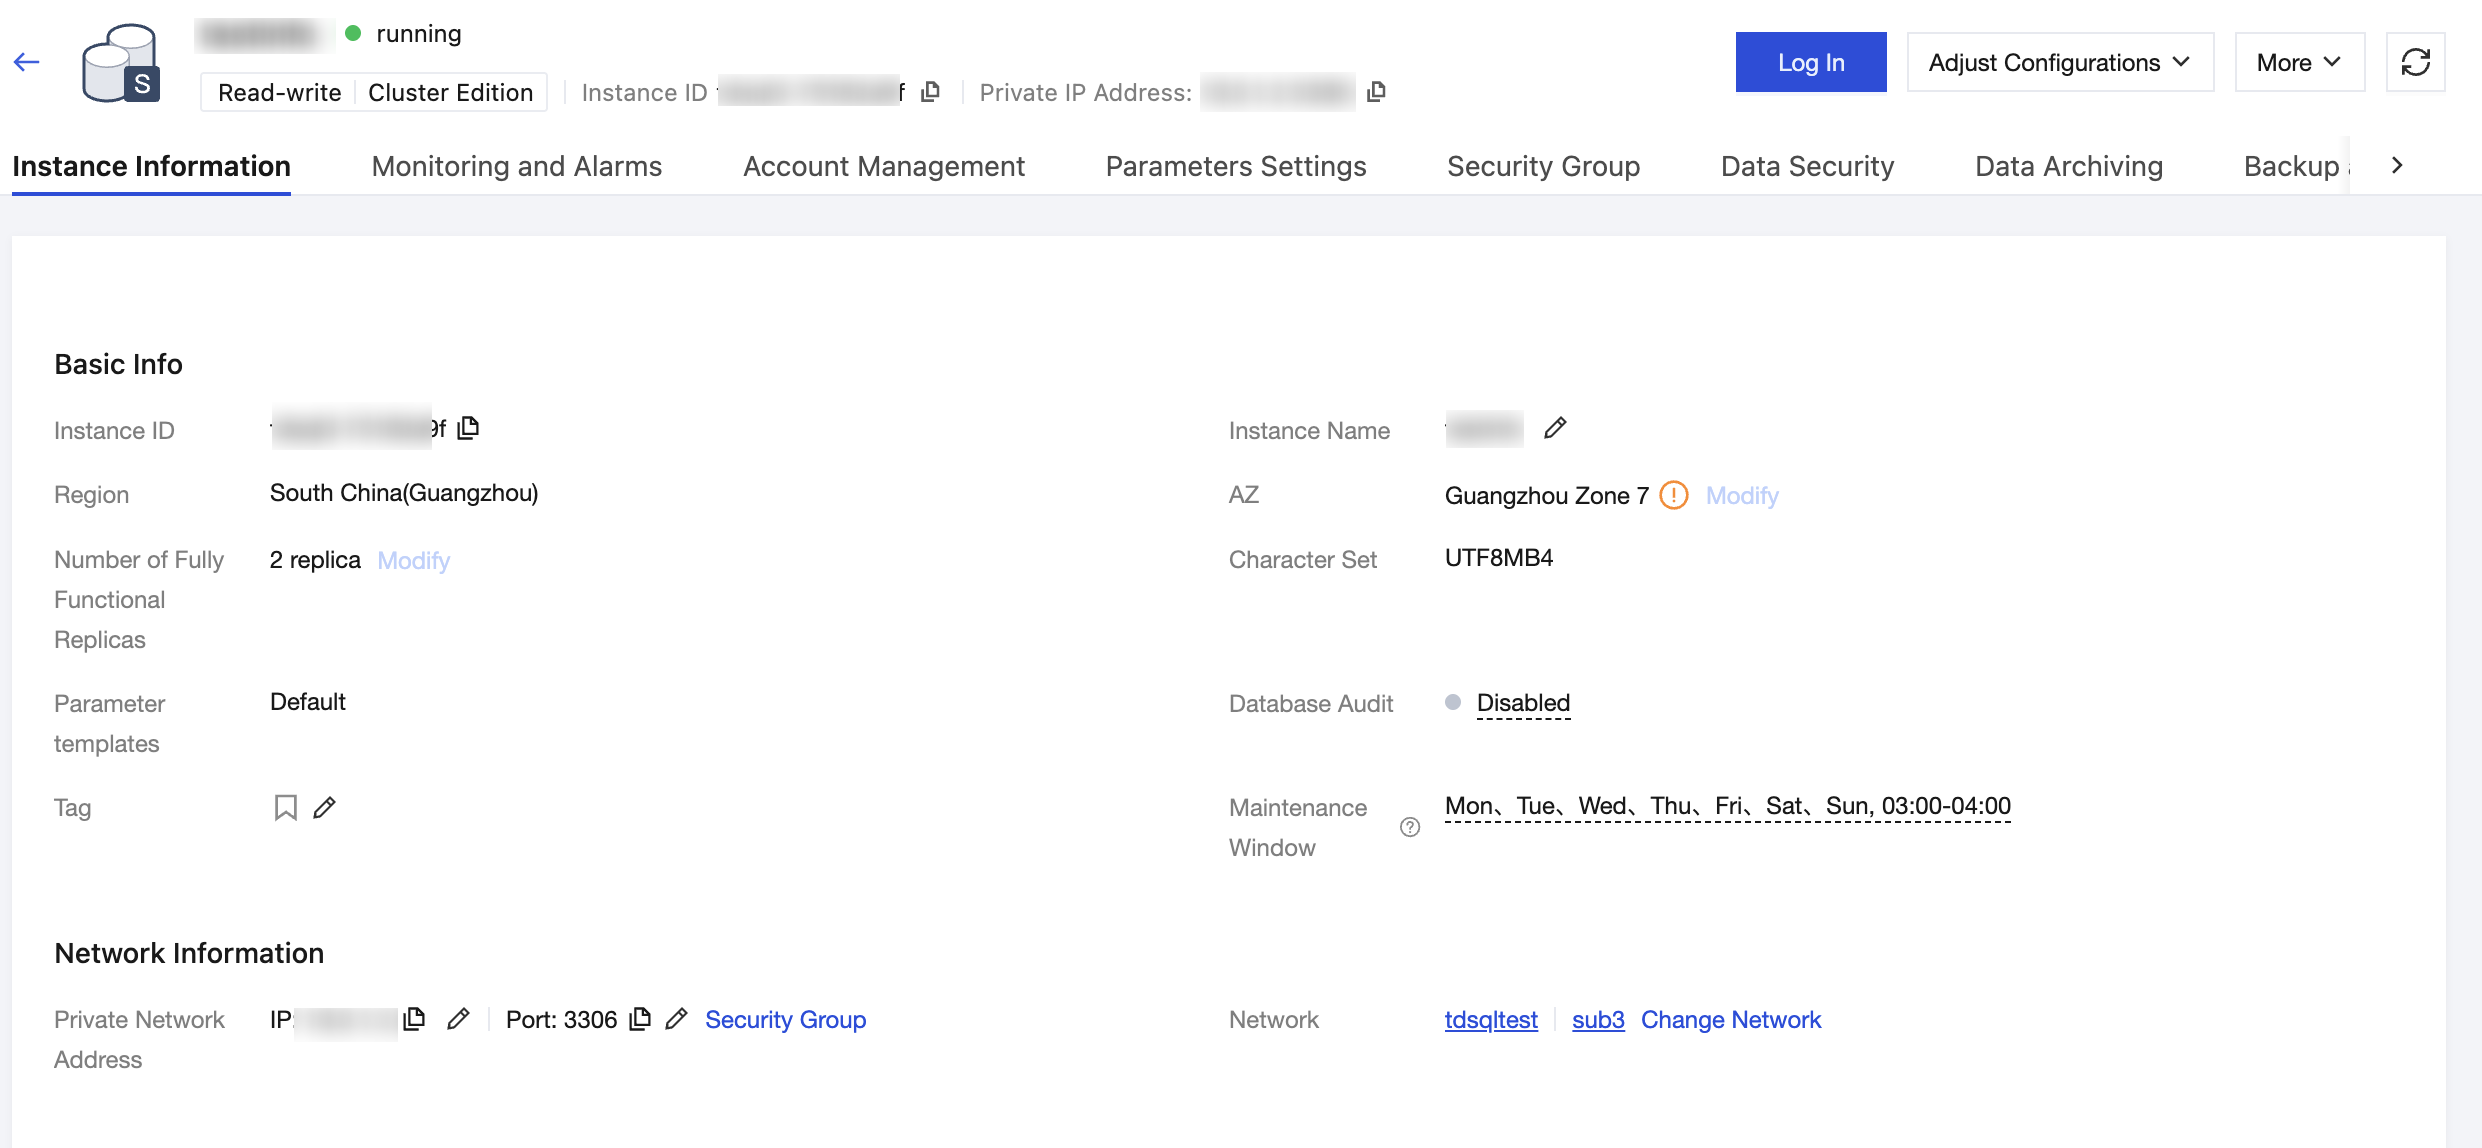Switch to Monitoring and Alarms tab
The width and height of the screenshot is (2482, 1148).
(x=516, y=166)
